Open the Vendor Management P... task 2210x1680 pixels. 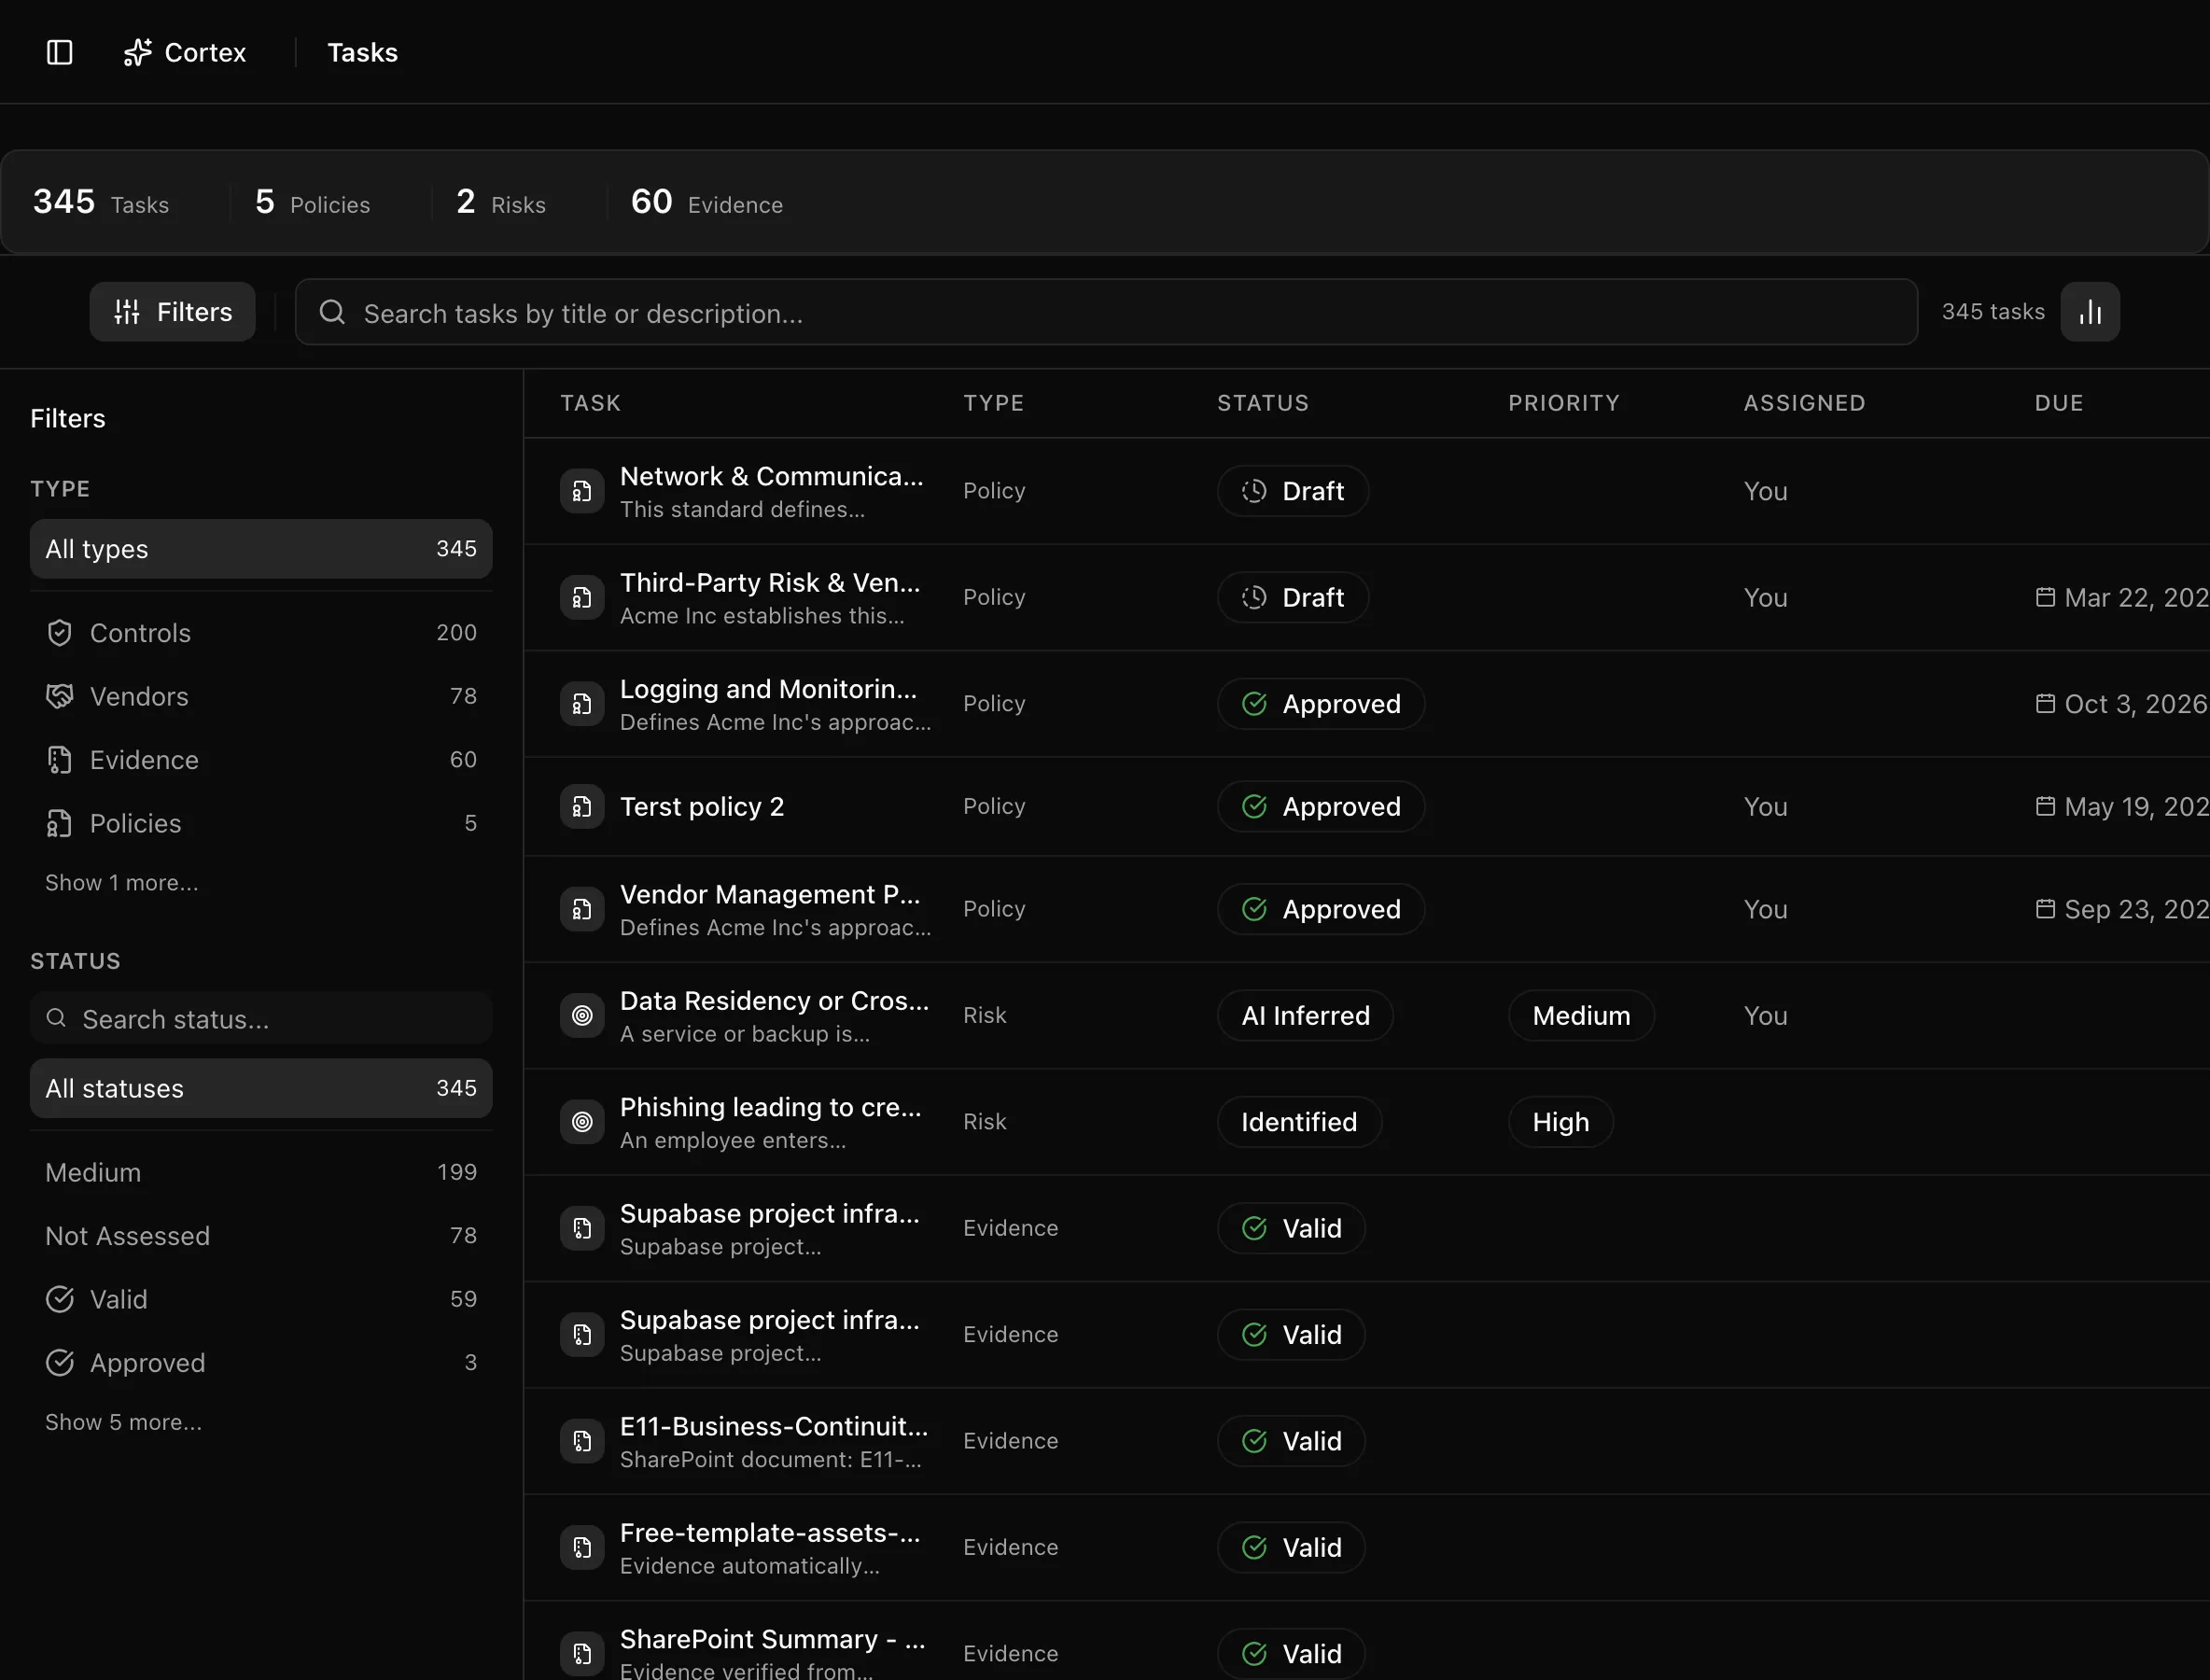point(770,894)
